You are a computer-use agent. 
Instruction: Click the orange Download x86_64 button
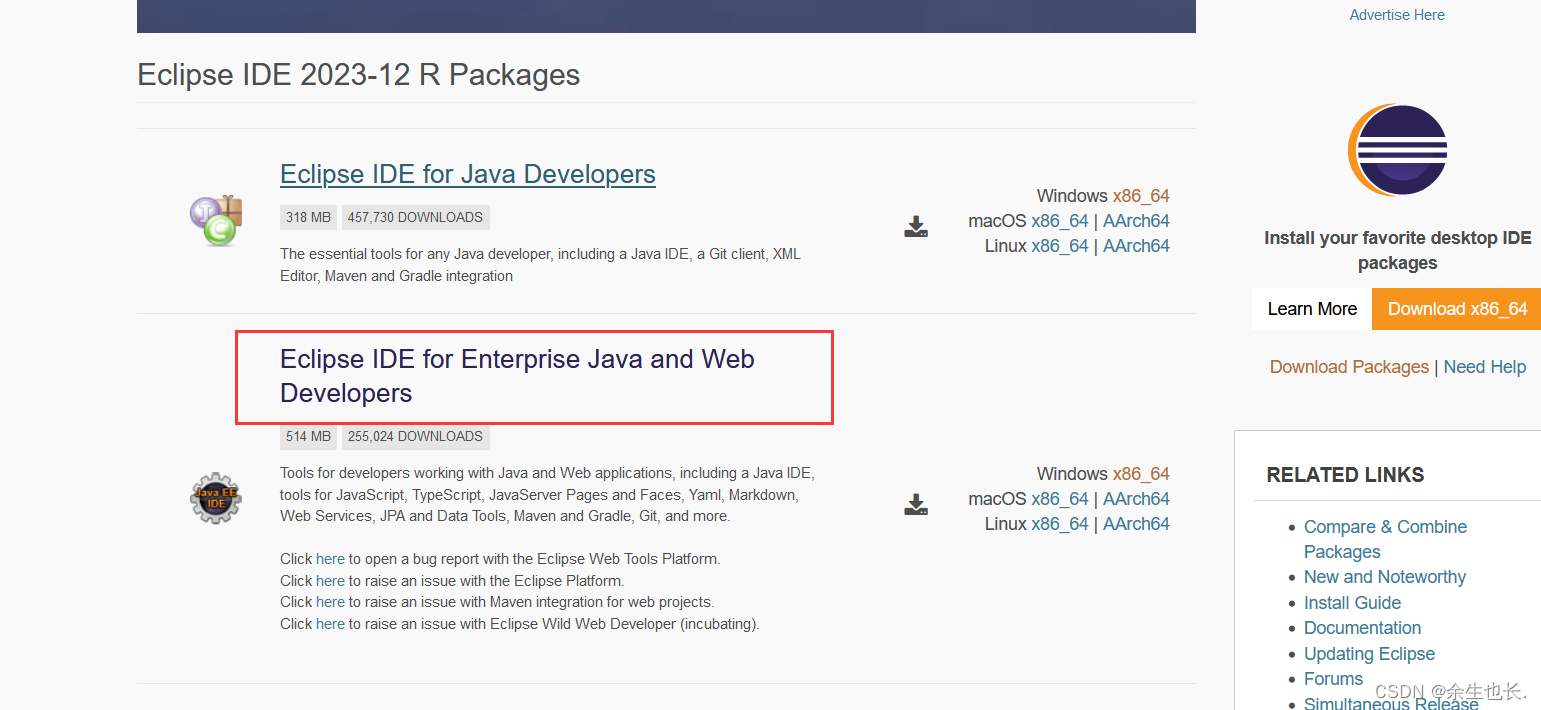1457,309
